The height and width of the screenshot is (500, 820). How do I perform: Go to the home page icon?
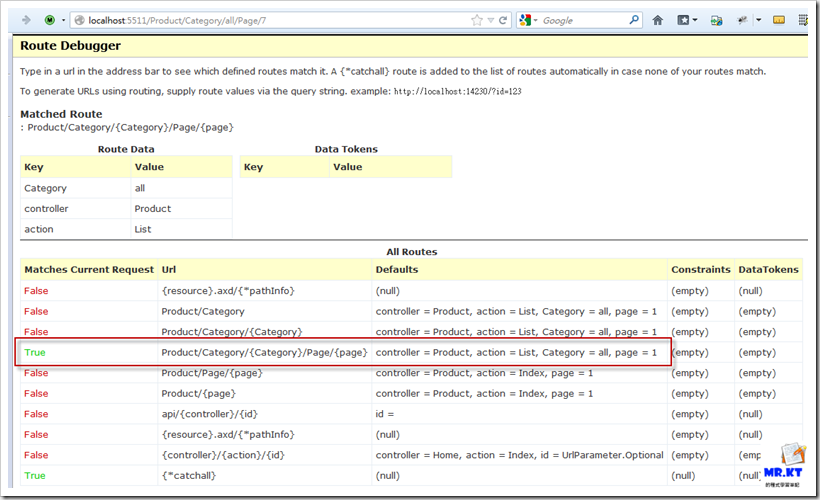pyautogui.click(x=658, y=20)
